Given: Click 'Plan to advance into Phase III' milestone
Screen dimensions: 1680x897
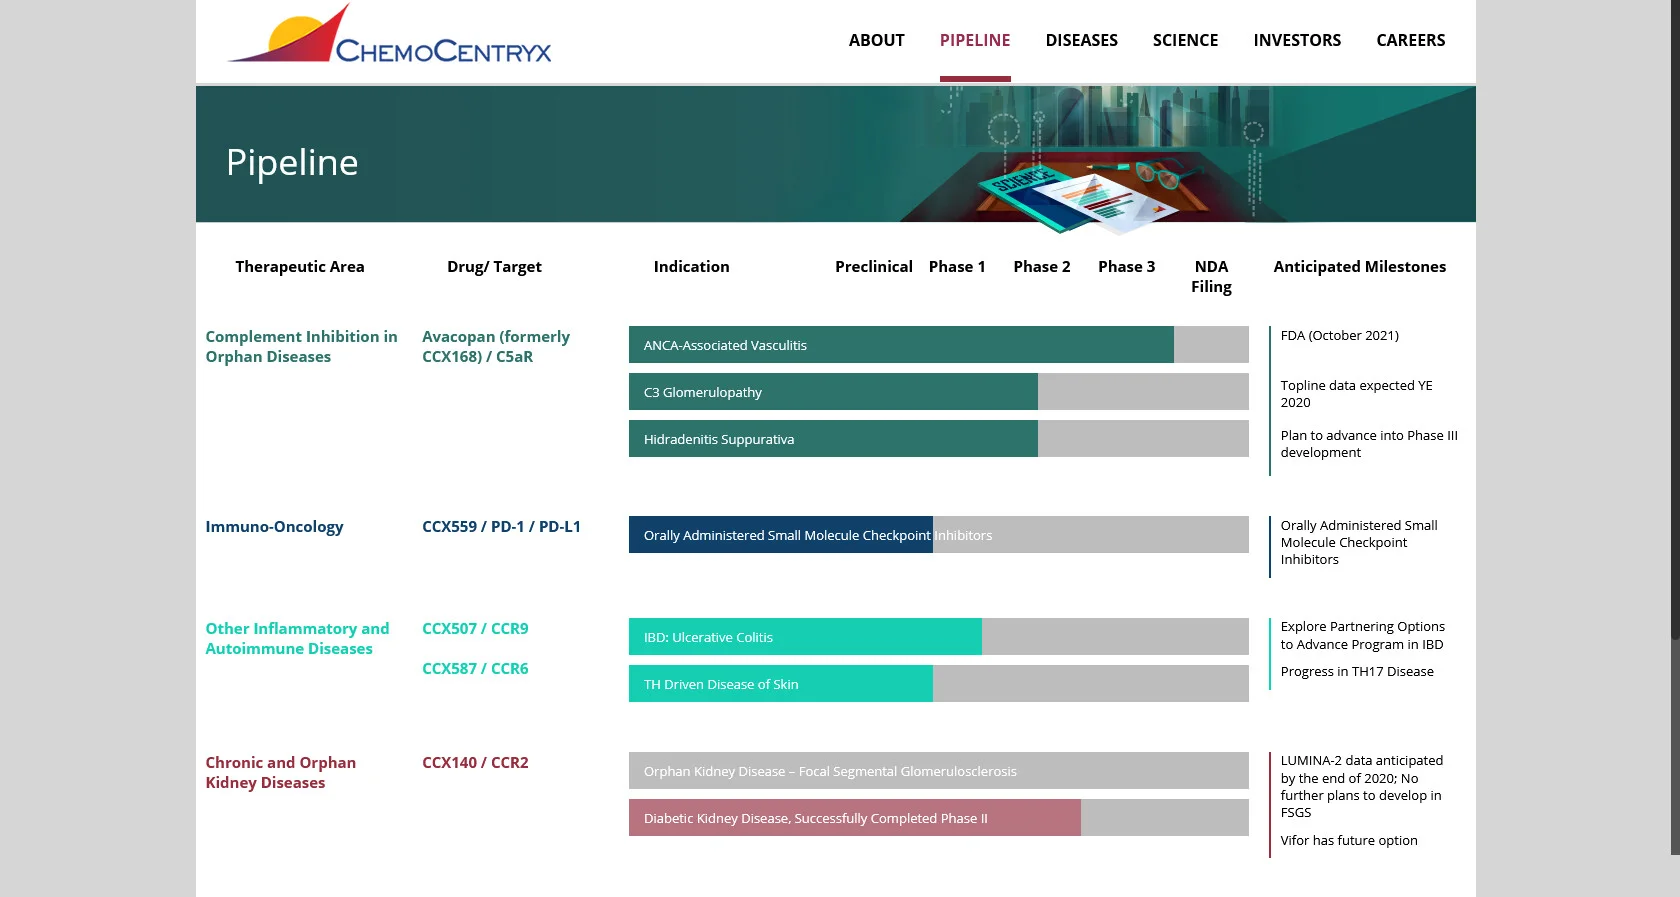Looking at the screenshot, I should (x=1369, y=444).
